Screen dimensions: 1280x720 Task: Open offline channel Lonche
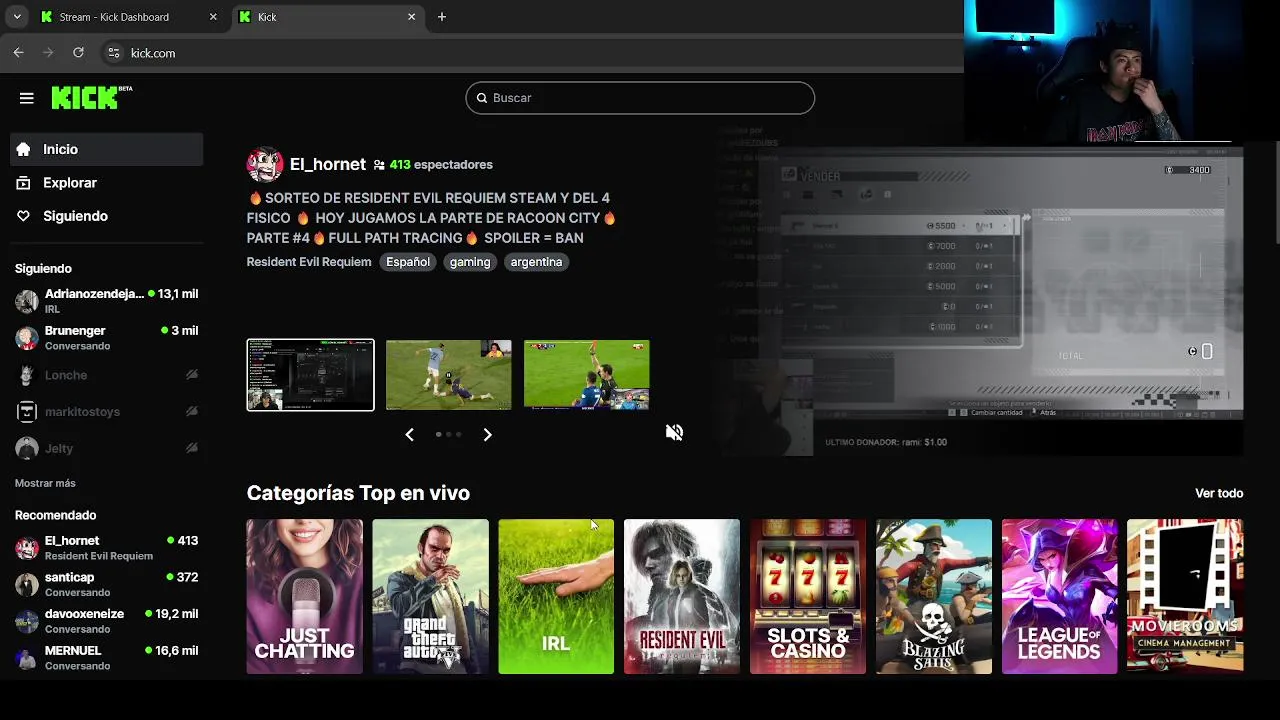point(106,375)
